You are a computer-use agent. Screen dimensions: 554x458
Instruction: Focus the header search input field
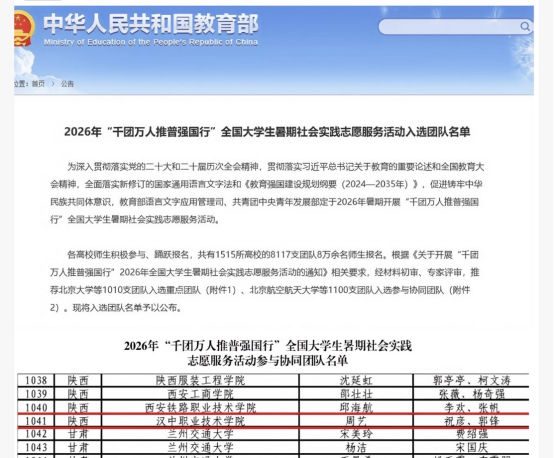(449, 27)
